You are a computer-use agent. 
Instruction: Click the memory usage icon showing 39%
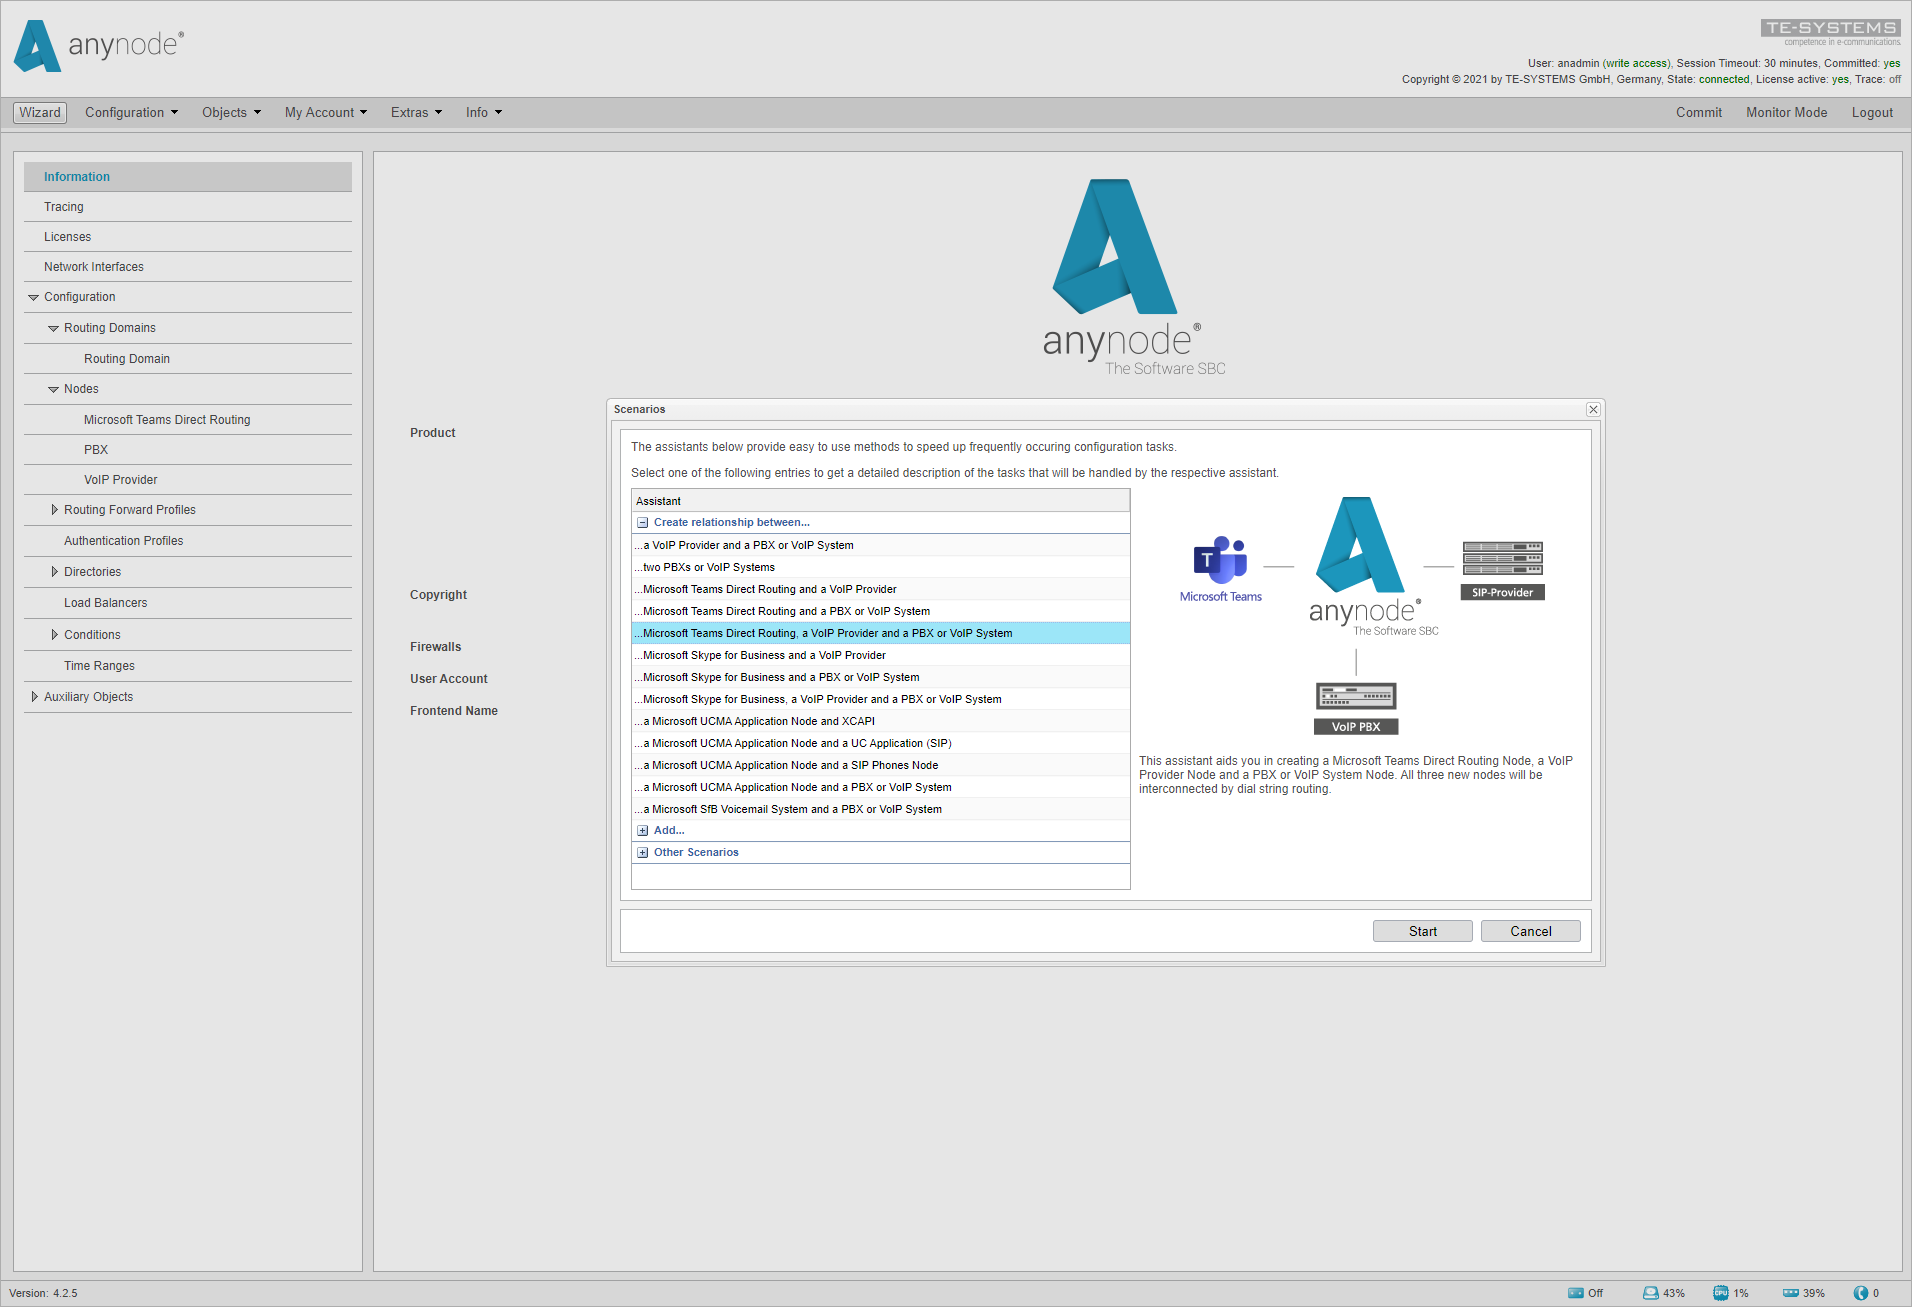click(1791, 1293)
